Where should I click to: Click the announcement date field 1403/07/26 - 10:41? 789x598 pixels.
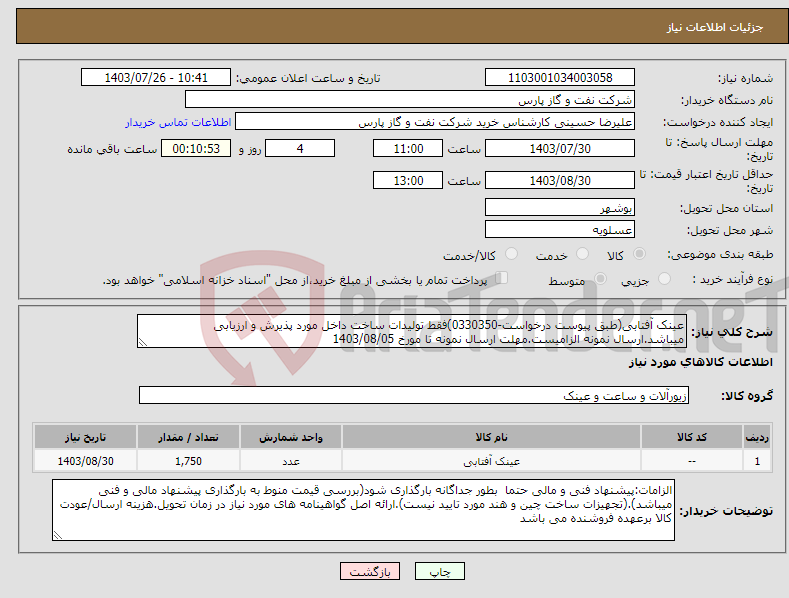[155, 78]
